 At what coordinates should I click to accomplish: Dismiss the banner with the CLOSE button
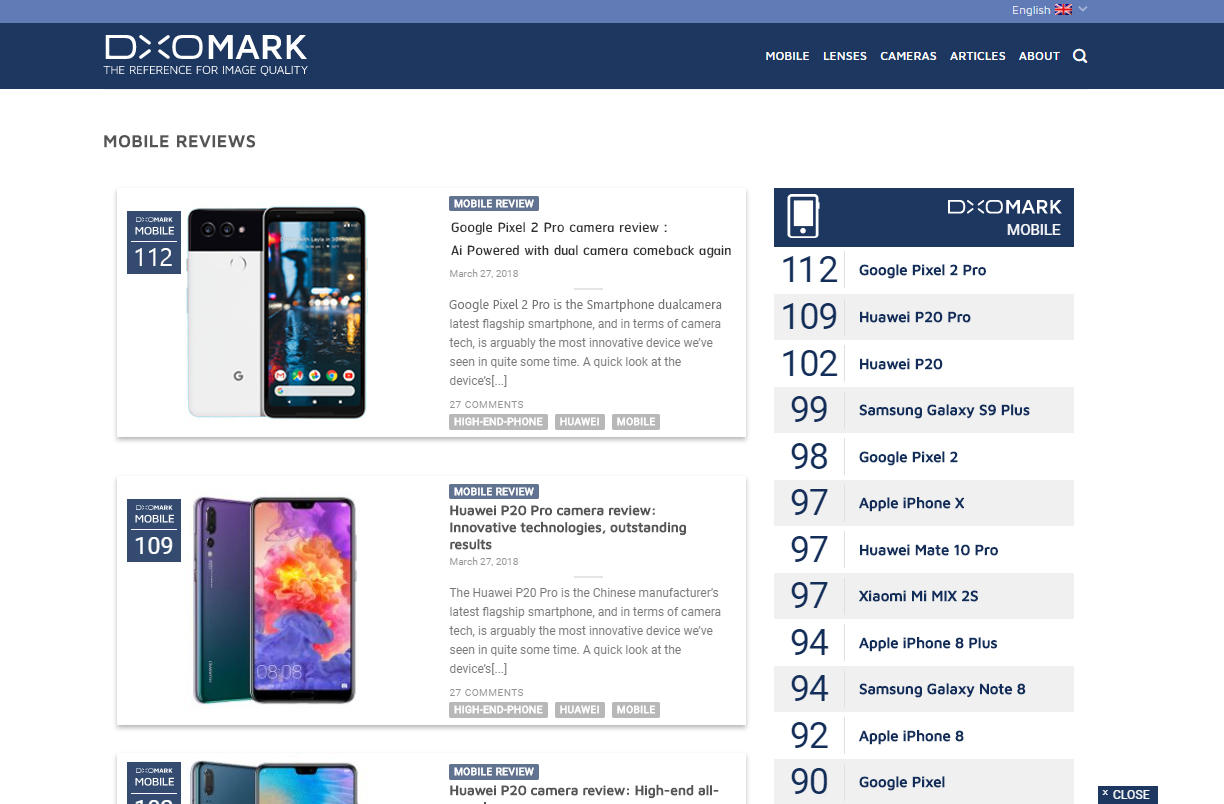coord(1127,795)
